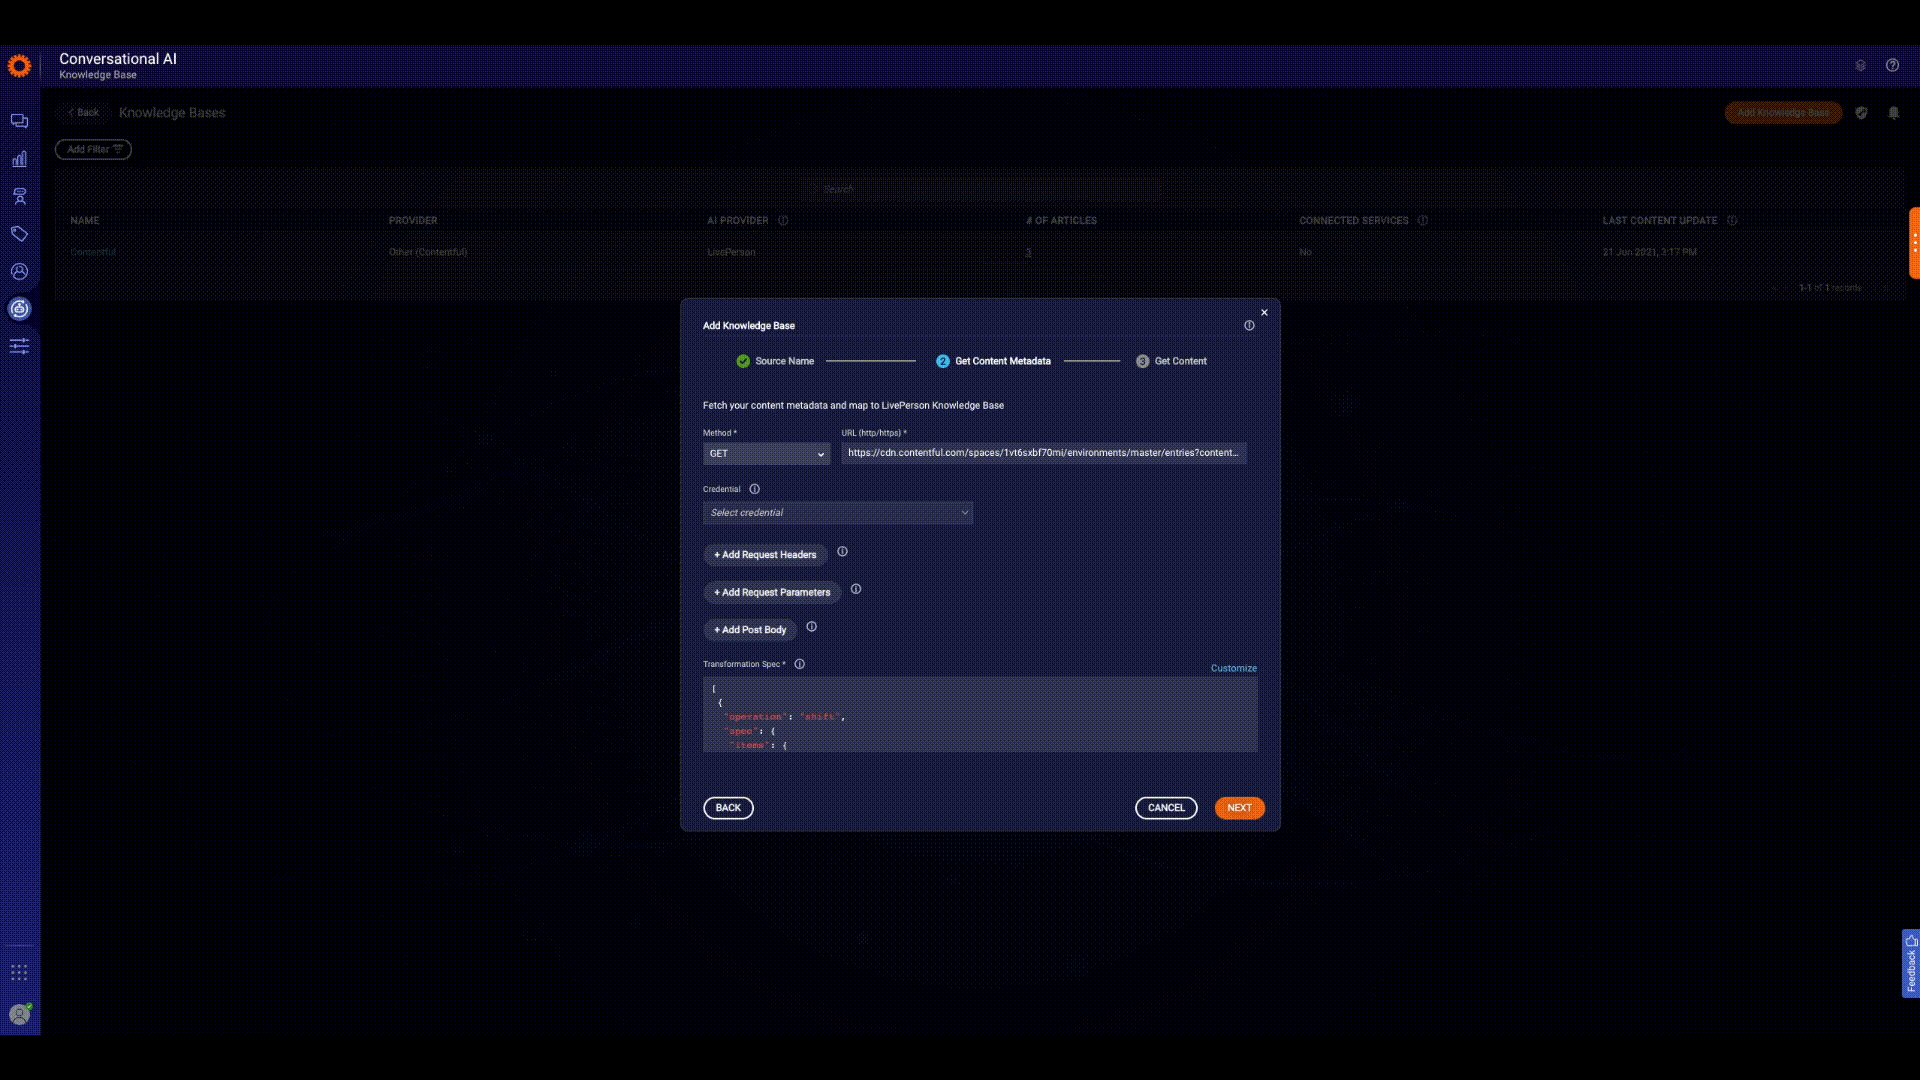1920x1080 pixels.
Task: Click the Add Request Headers button
Action: tap(765, 555)
